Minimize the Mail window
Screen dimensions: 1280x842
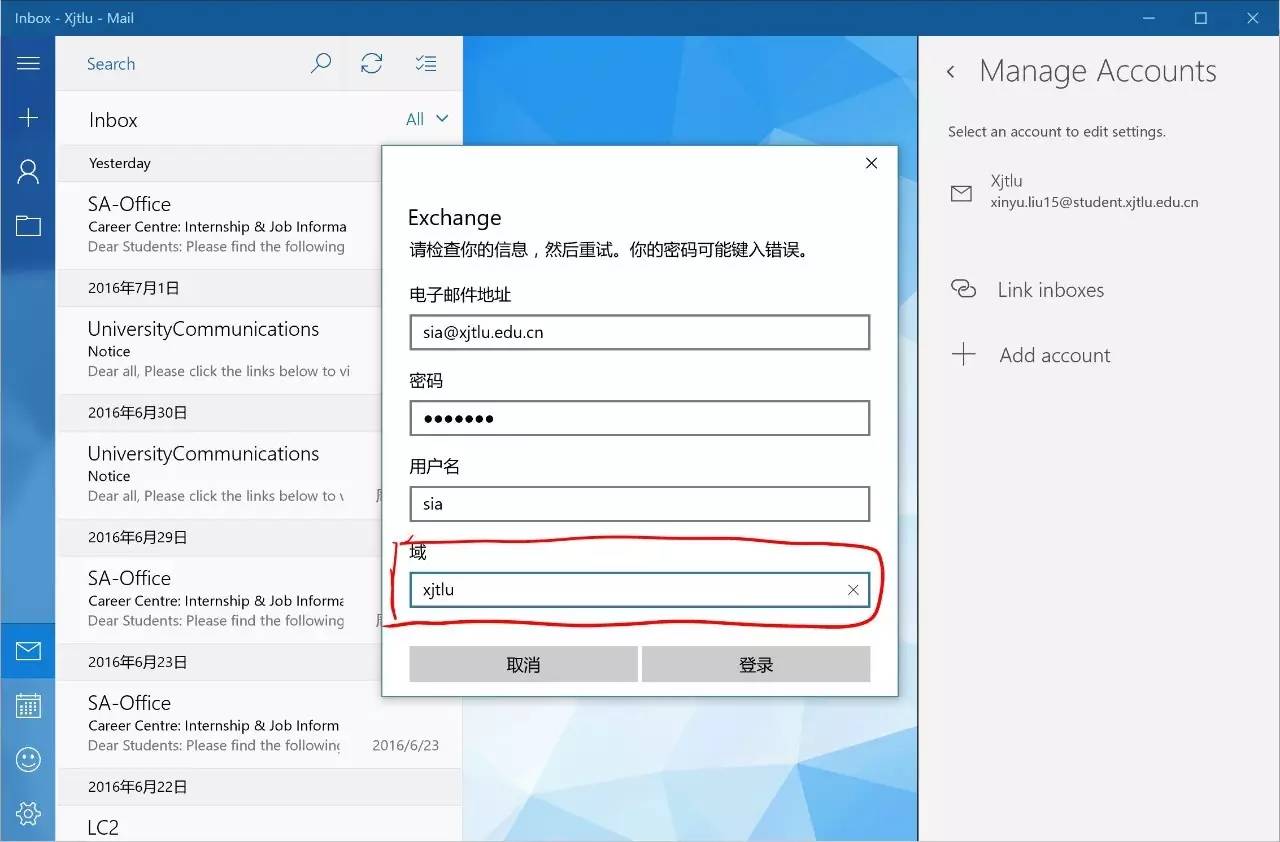(1149, 18)
